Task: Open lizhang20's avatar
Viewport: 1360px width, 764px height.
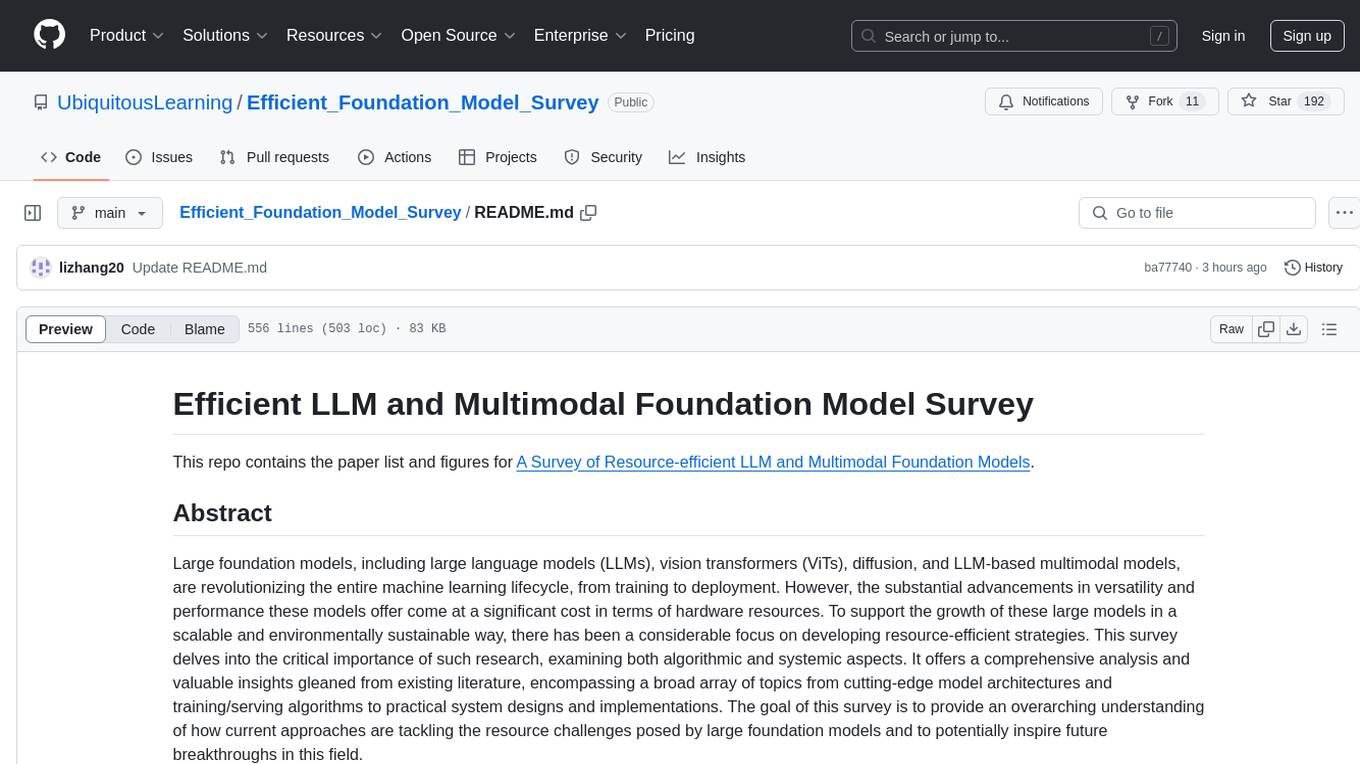Action: pos(41,268)
